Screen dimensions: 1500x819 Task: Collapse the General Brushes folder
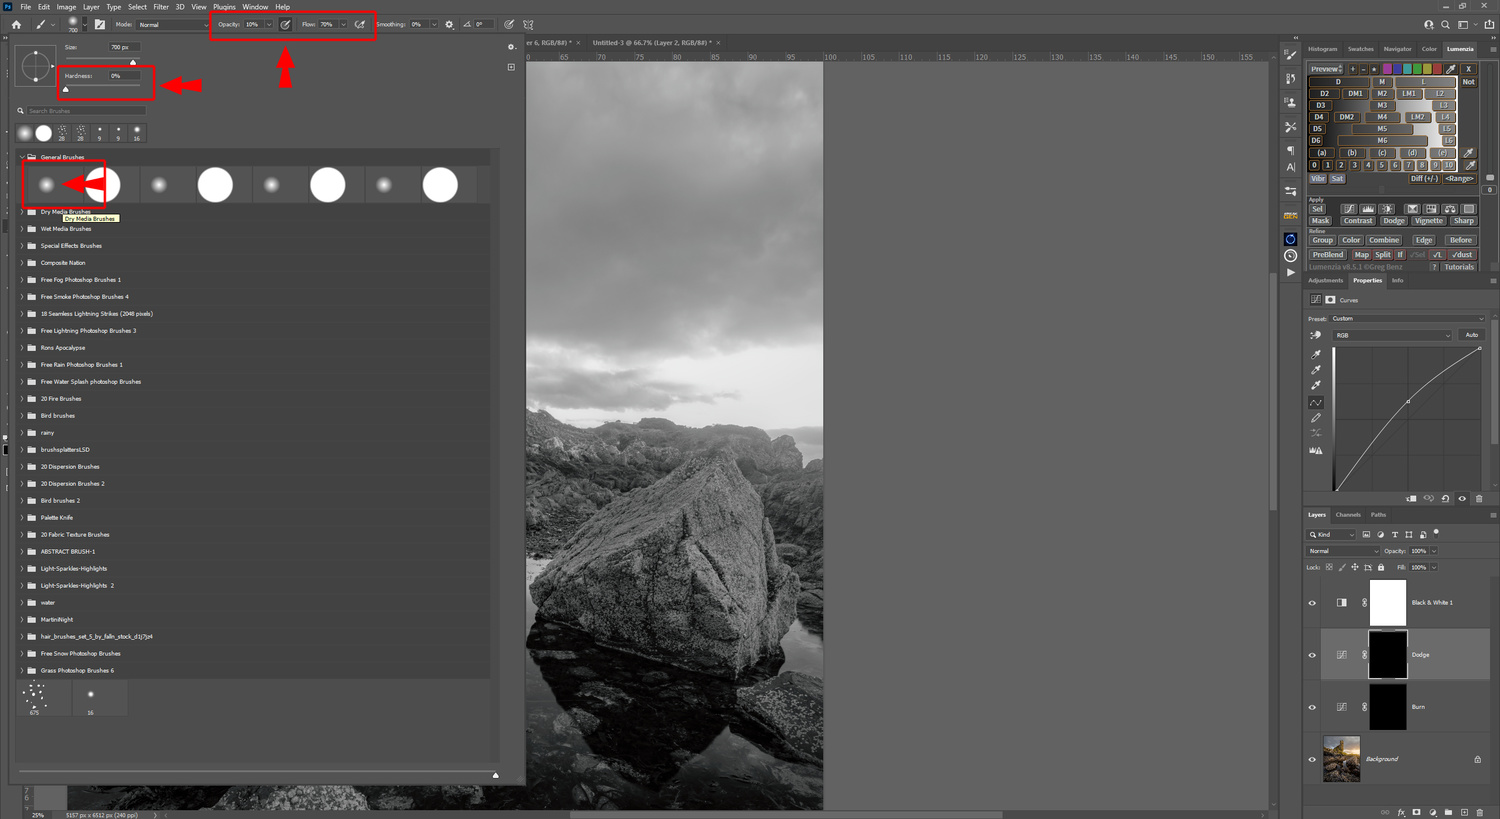coord(22,157)
